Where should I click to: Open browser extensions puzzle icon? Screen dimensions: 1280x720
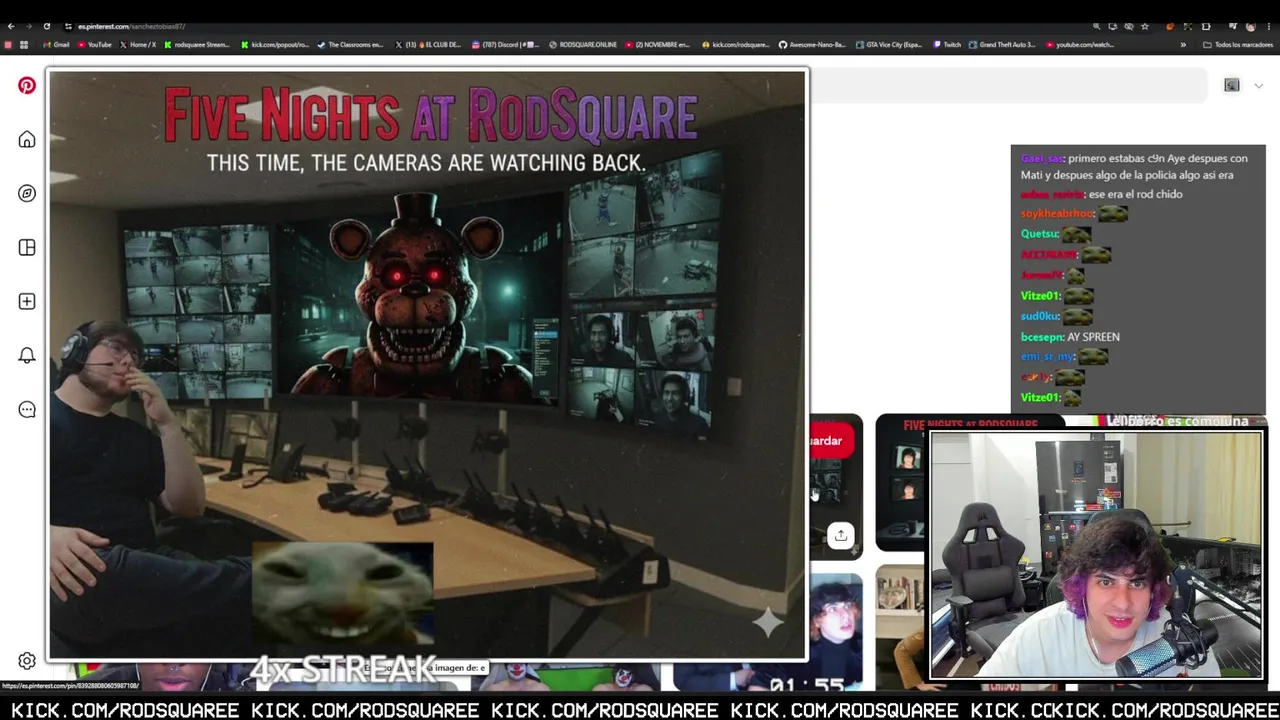pos(1206,26)
